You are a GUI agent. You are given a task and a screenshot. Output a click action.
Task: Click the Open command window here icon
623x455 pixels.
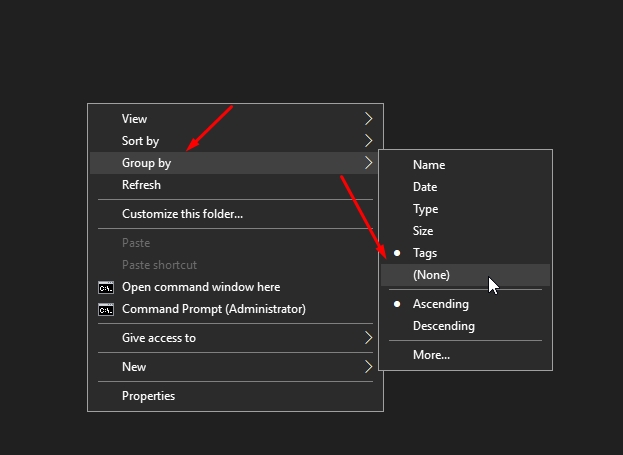coord(105,287)
